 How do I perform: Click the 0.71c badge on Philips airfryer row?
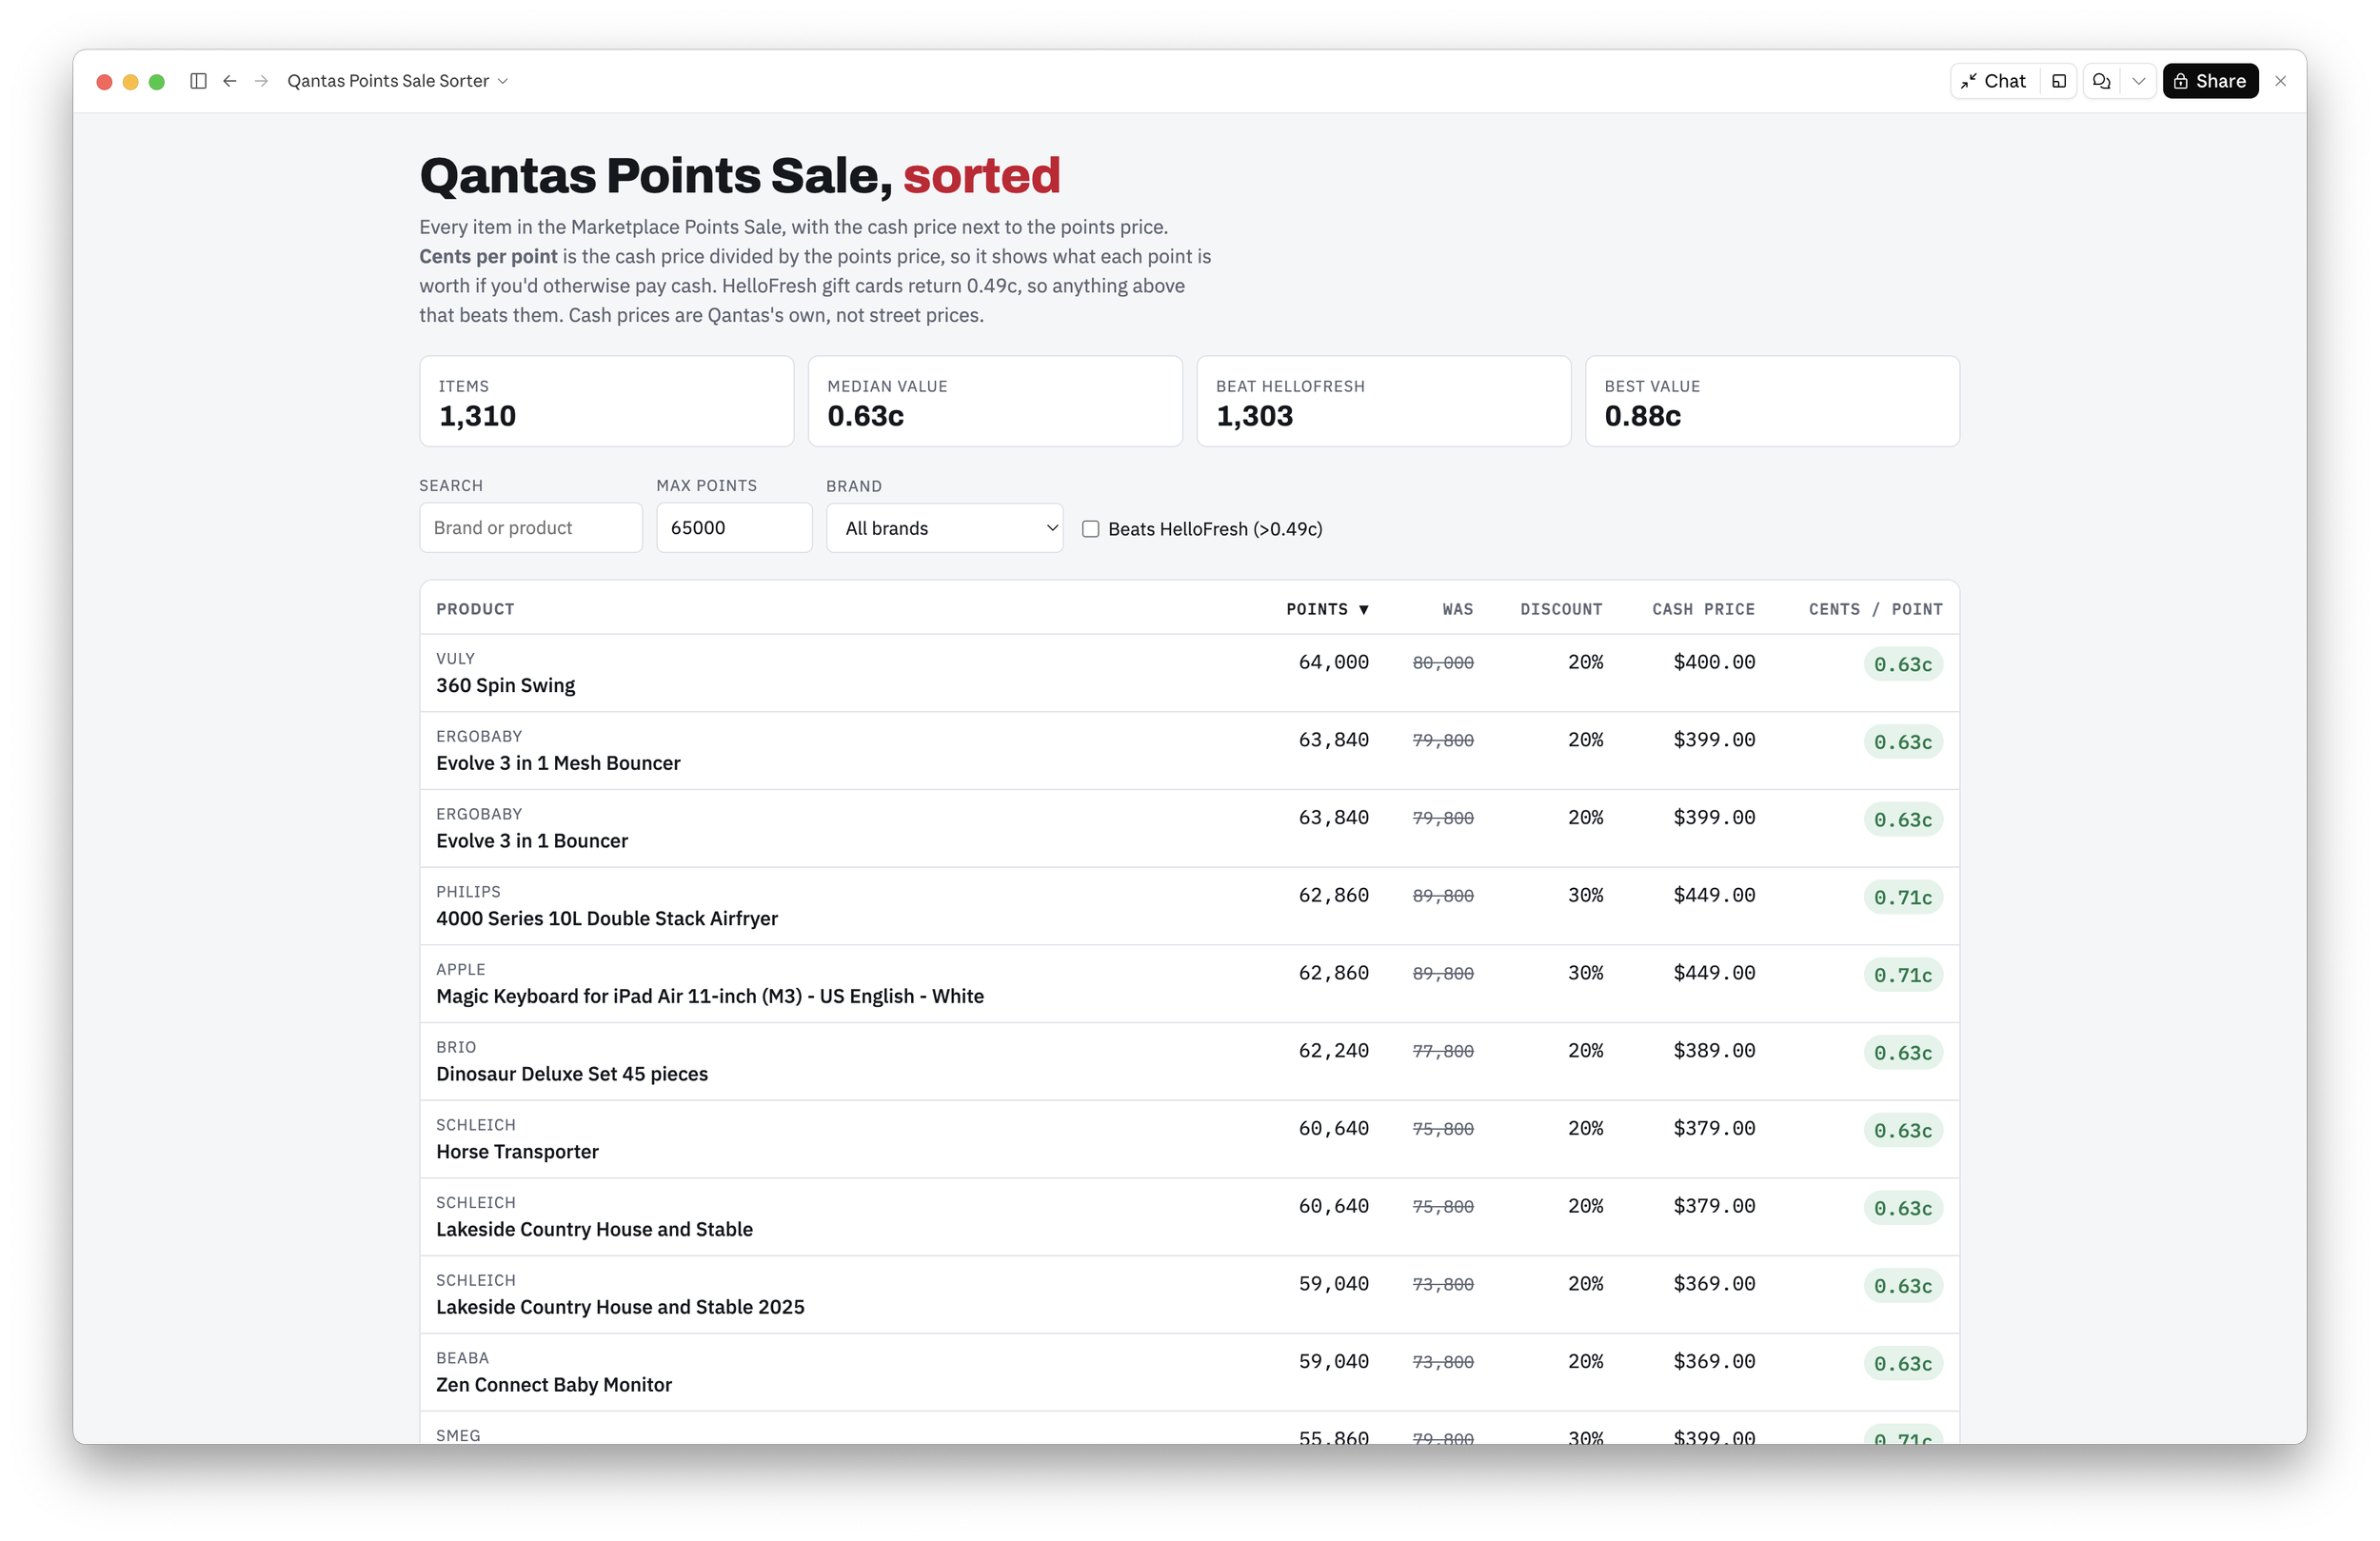(x=1902, y=897)
